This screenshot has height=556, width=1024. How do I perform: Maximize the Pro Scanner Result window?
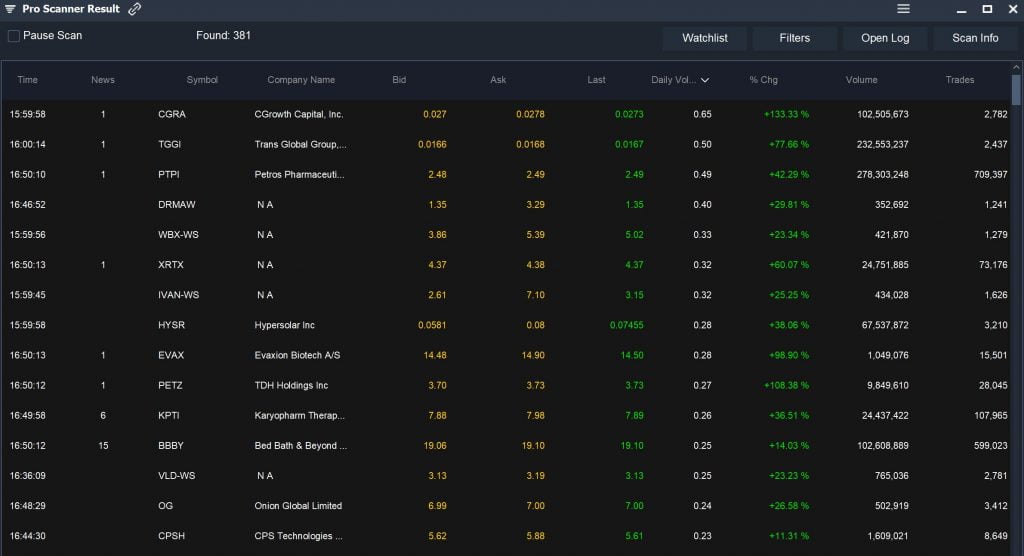pos(987,9)
